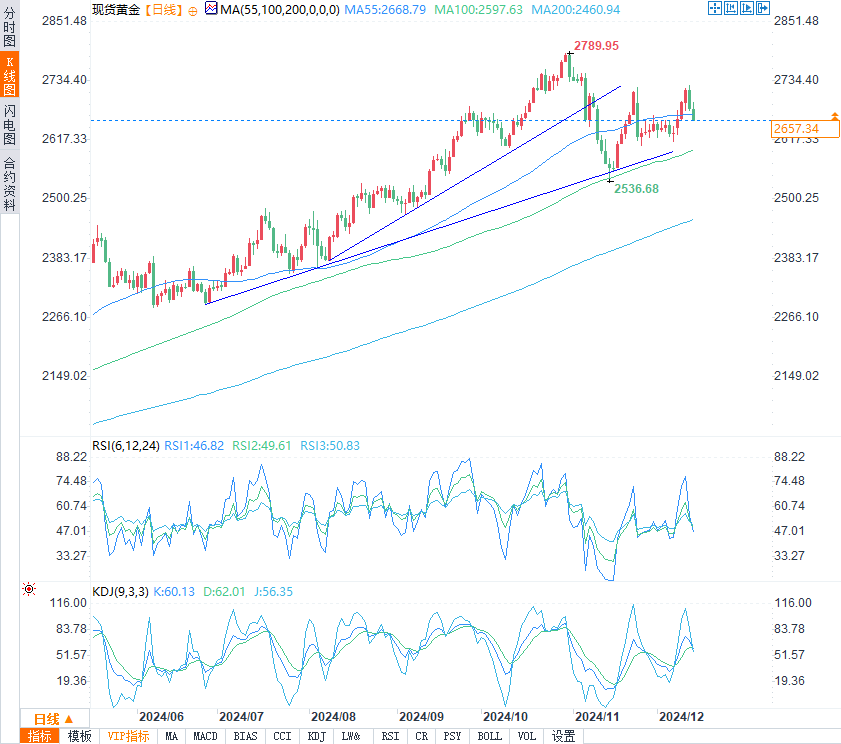Click the orange alert icon above 2657.34 price

tap(835, 116)
